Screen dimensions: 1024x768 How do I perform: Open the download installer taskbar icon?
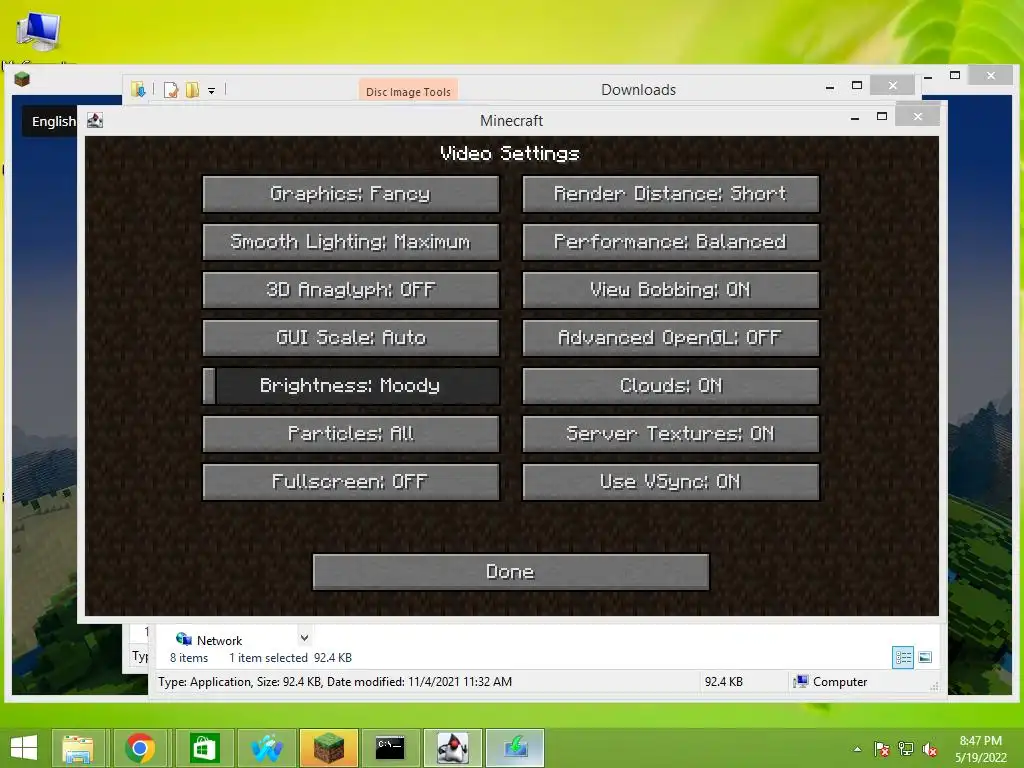[515, 748]
